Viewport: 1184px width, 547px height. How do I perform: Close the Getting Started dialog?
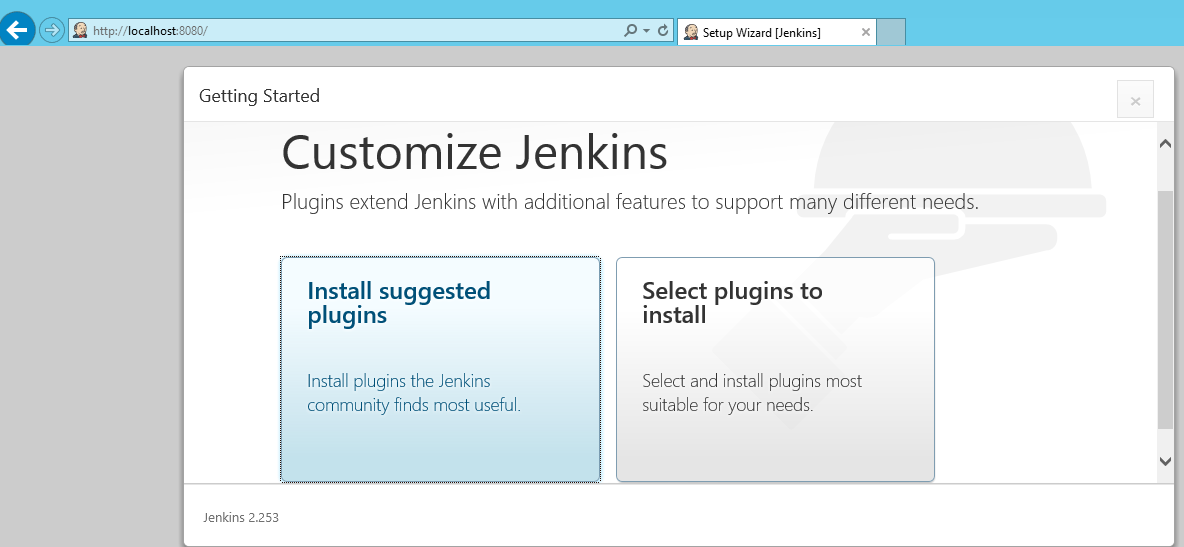click(1135, 100)
